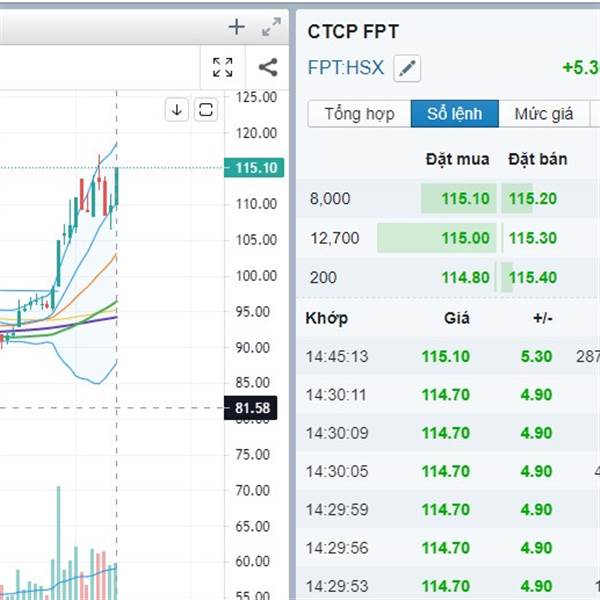Select the 14:30:11 matched trade row
The height and width of the screenshot is (600, 600).
(448, 395)
